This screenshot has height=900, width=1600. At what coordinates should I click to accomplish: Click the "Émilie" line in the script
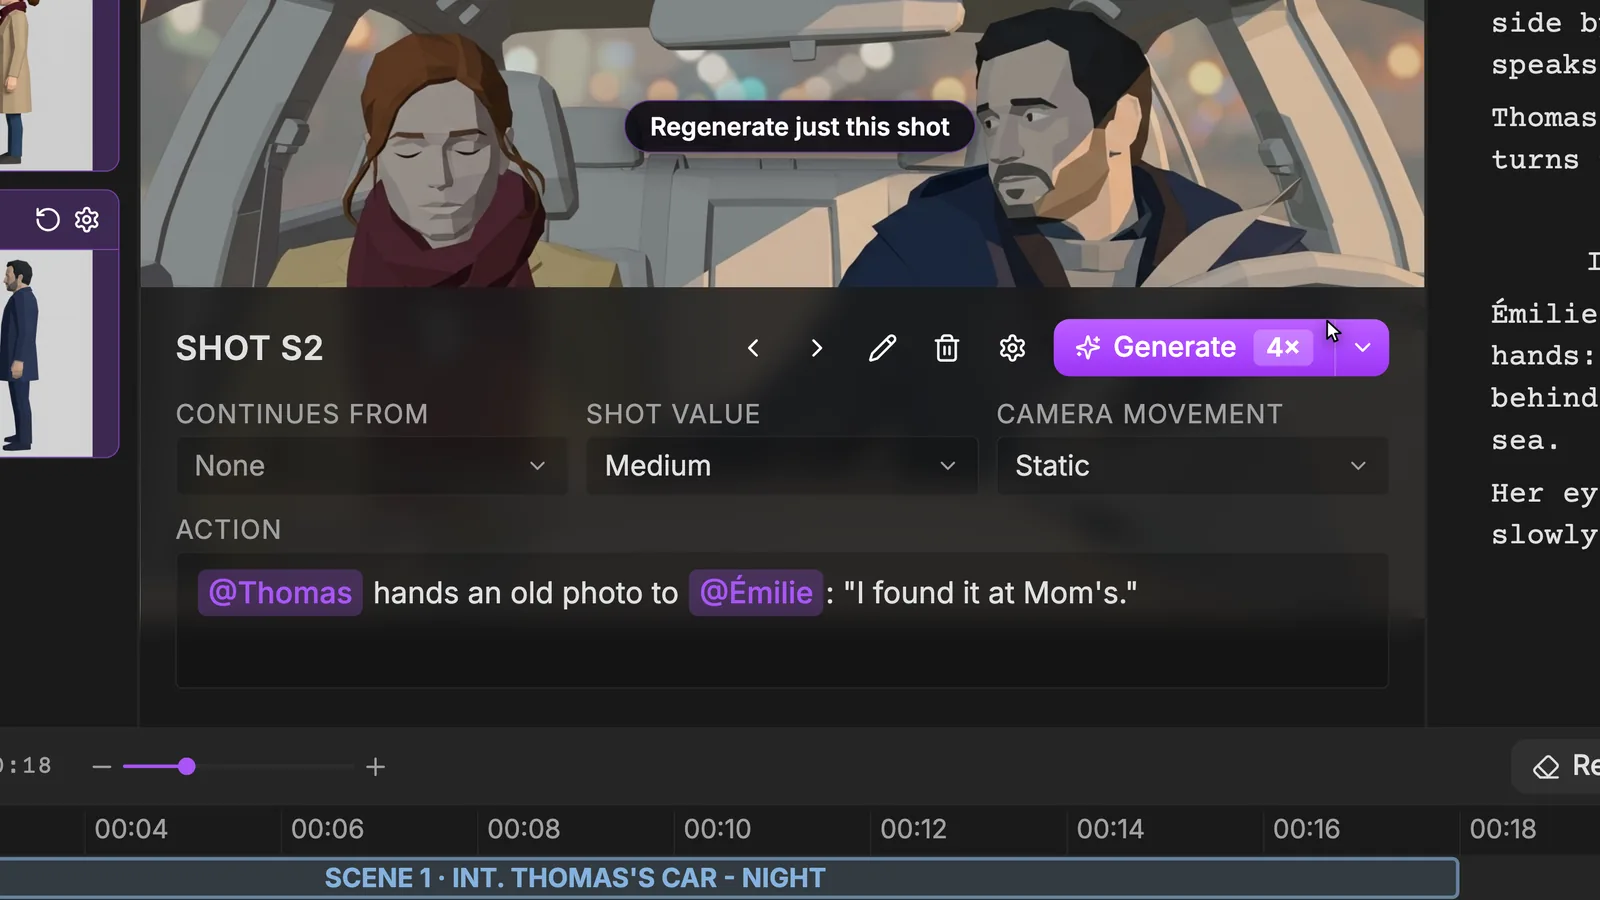pos(1544,313)
